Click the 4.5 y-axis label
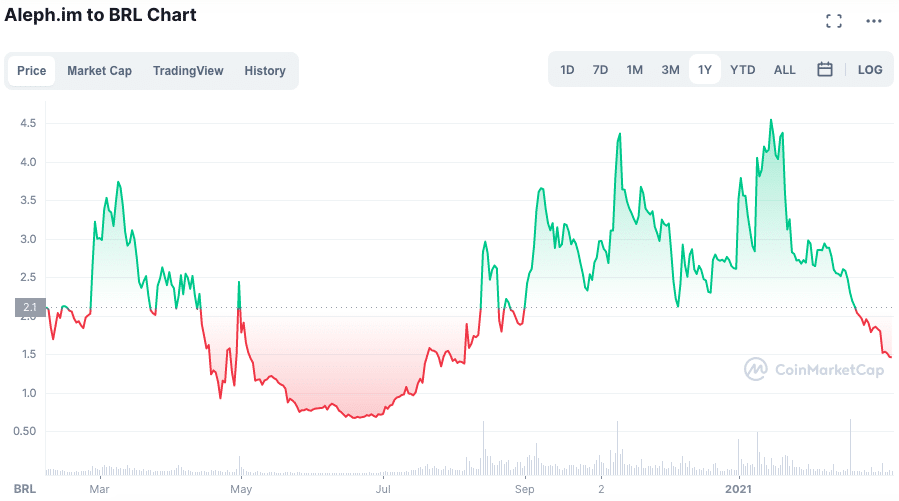The height and width of the screenshot is (501, 899). click(x=28, y=123)
